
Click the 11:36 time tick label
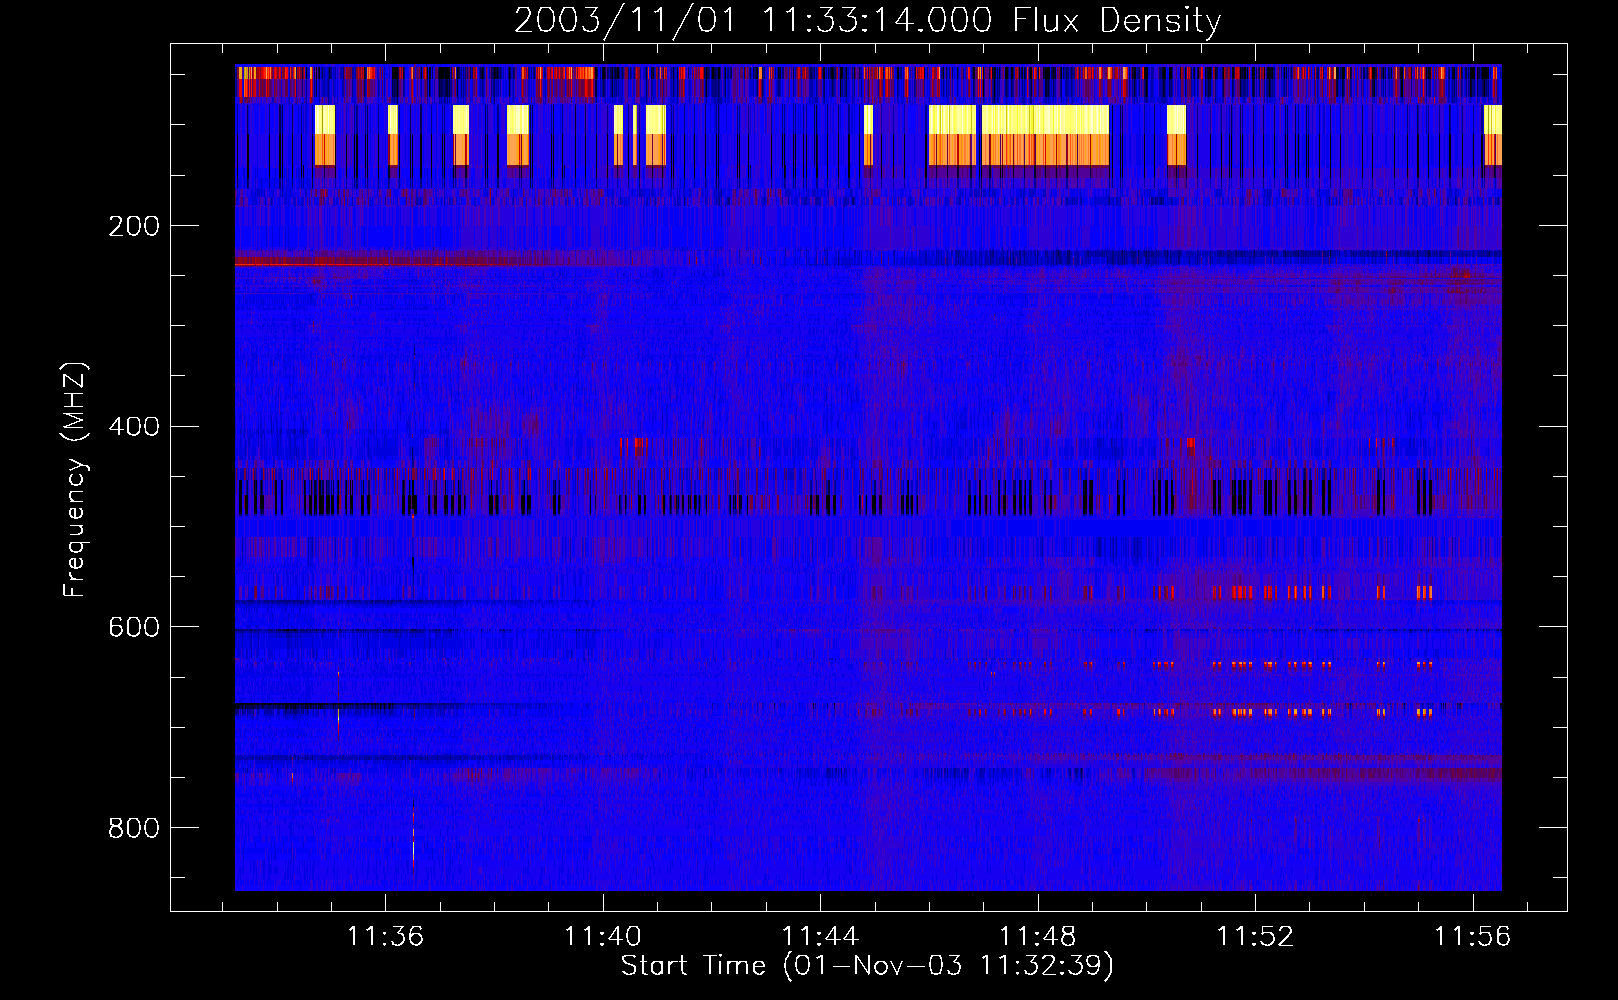pyautogui.click(x=385, y=936)
